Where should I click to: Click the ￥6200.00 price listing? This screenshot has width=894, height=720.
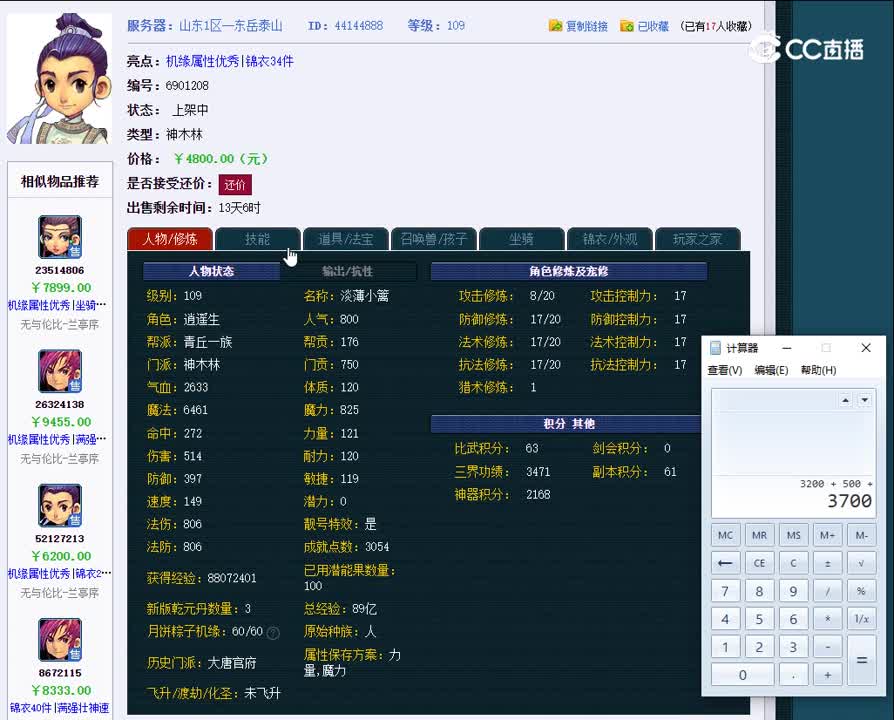coord(61,556)
